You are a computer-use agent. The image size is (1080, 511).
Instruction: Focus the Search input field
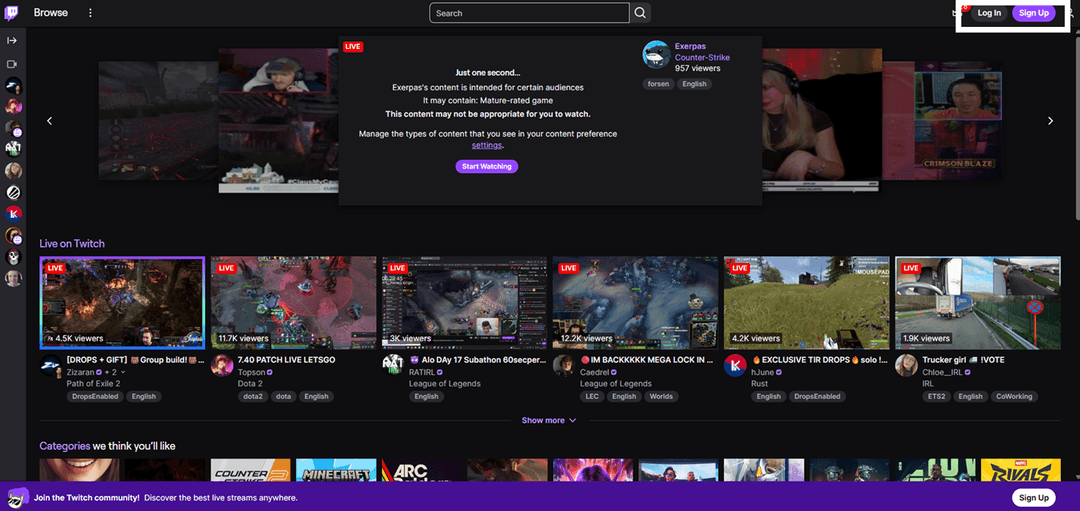click(x=529, y=13)
